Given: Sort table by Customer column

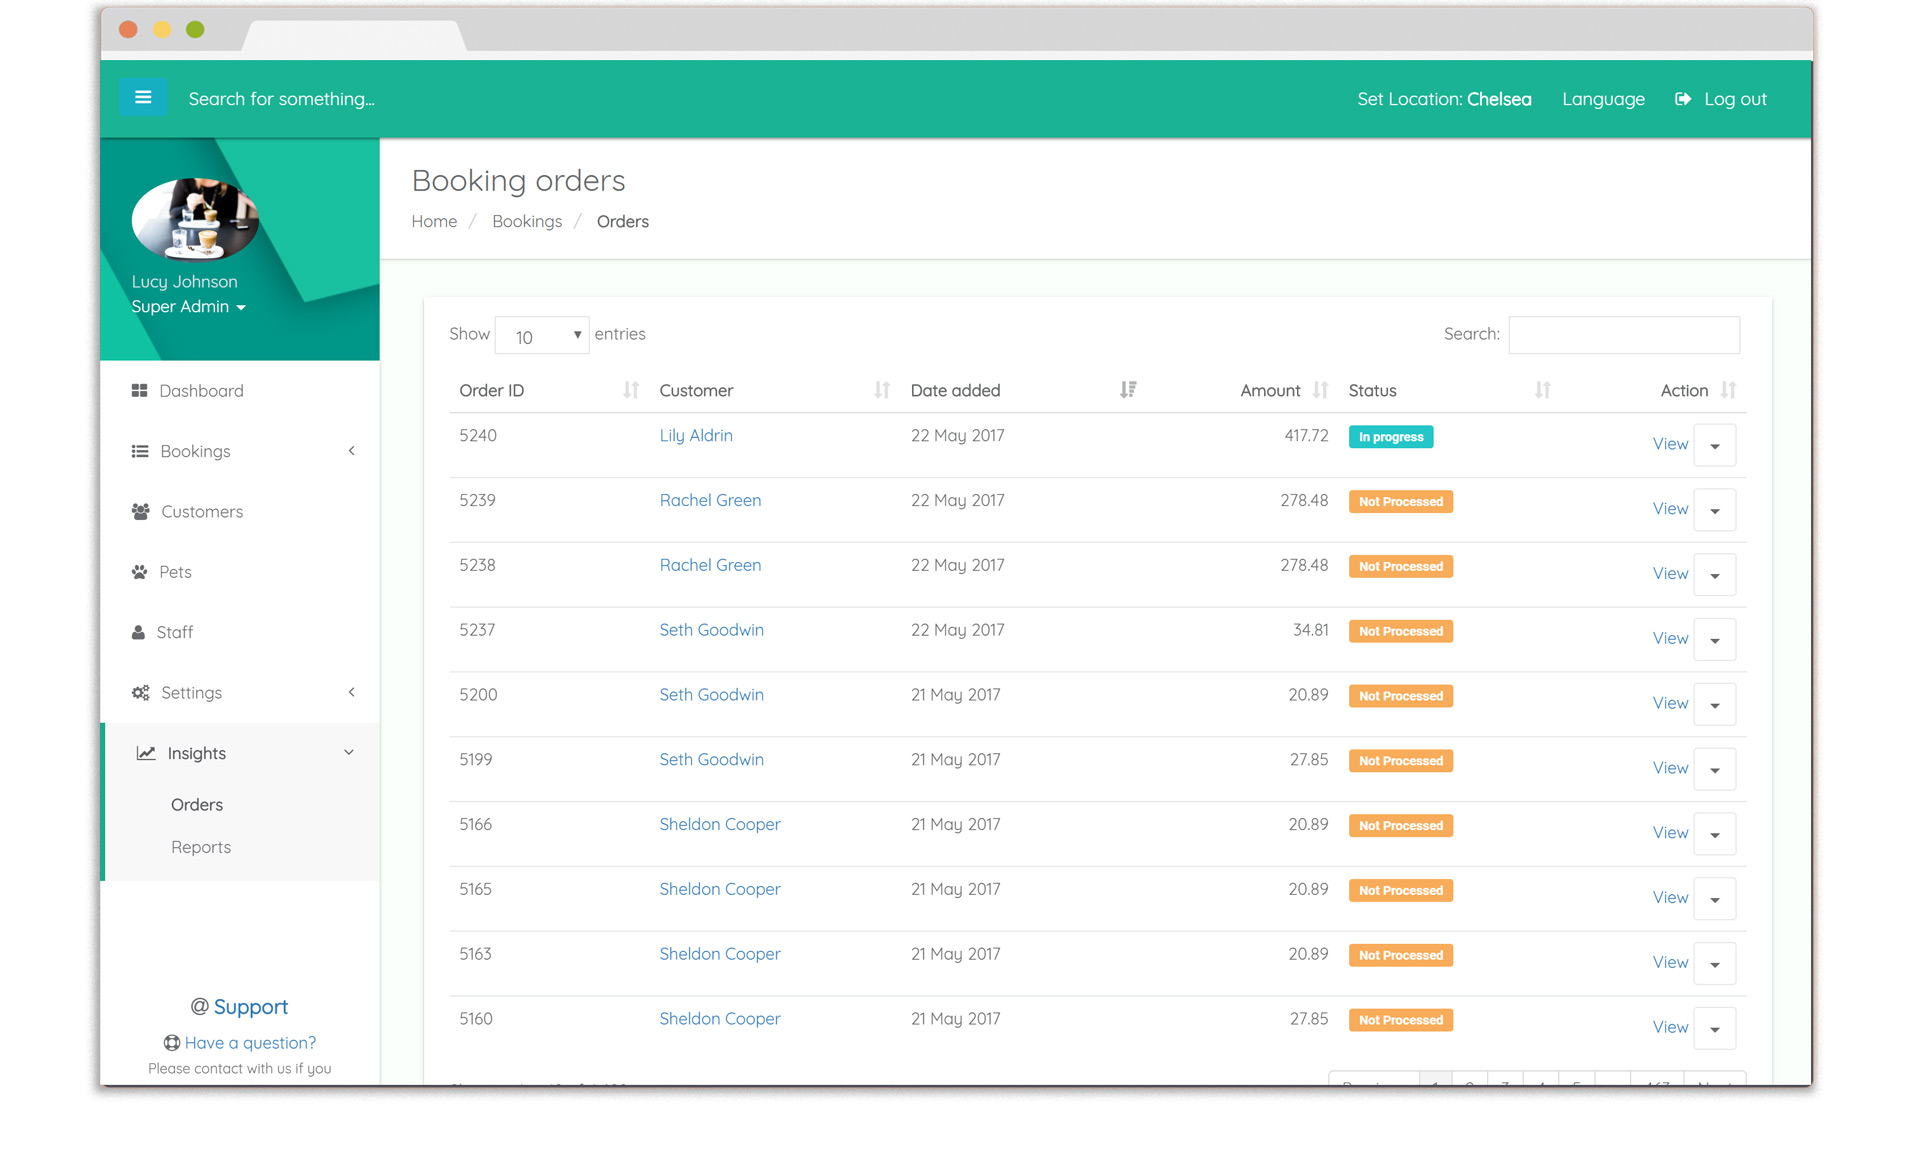Looking at the screenshot, I should [x=882, y=390].
